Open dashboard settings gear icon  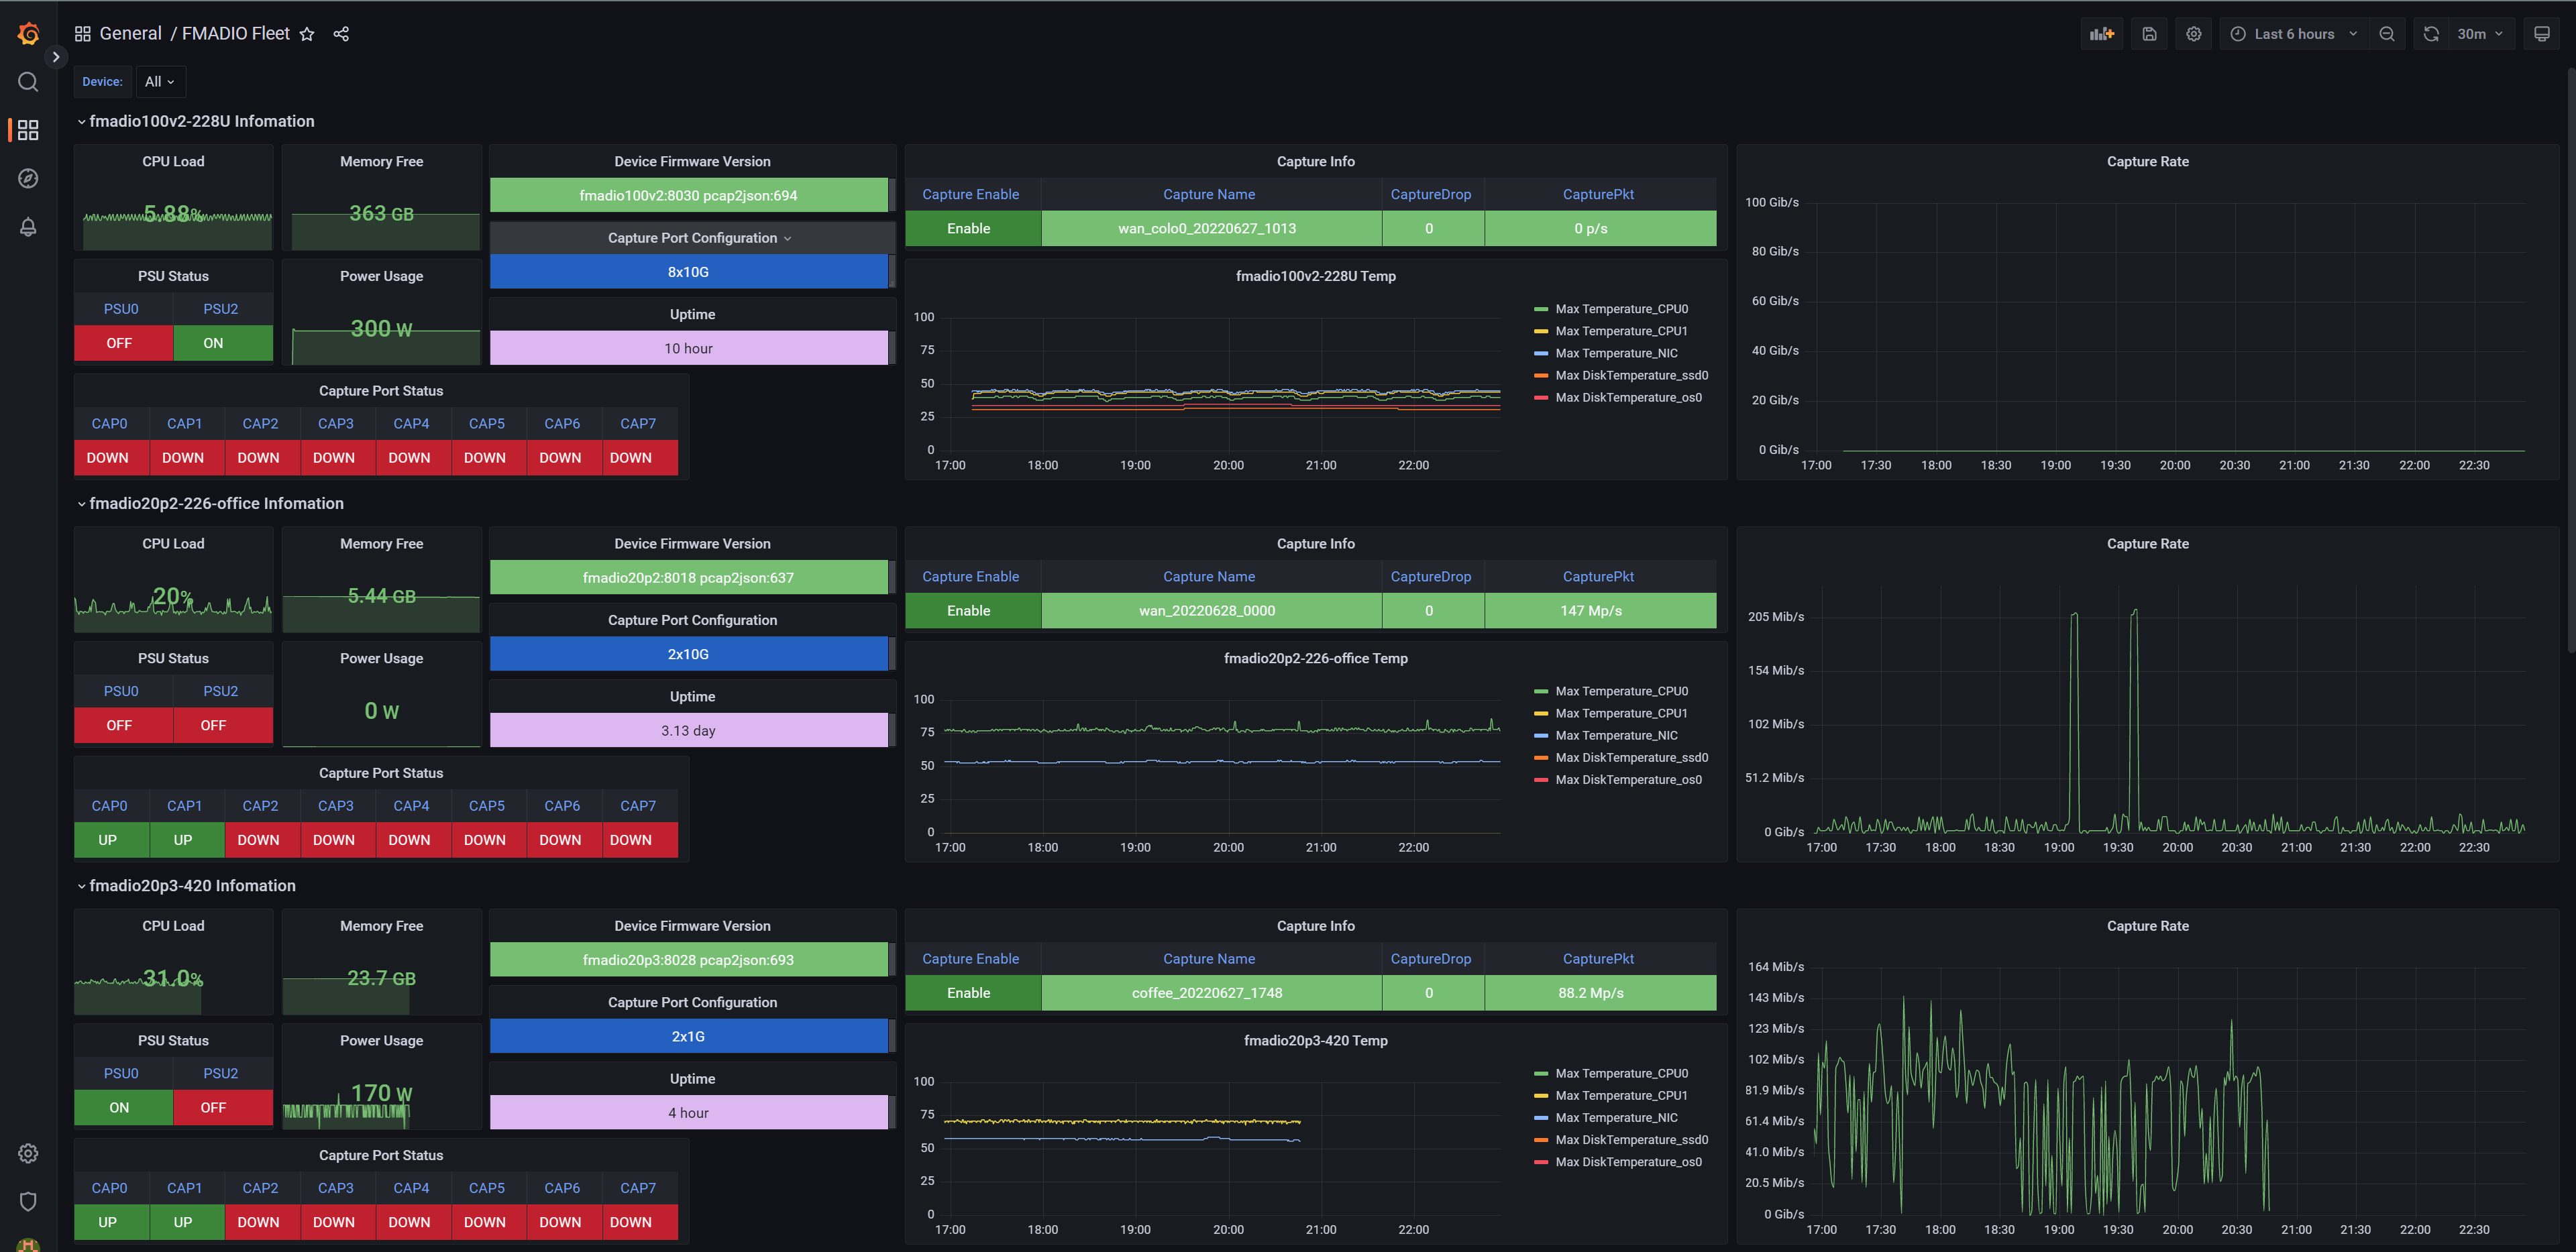2193,34
